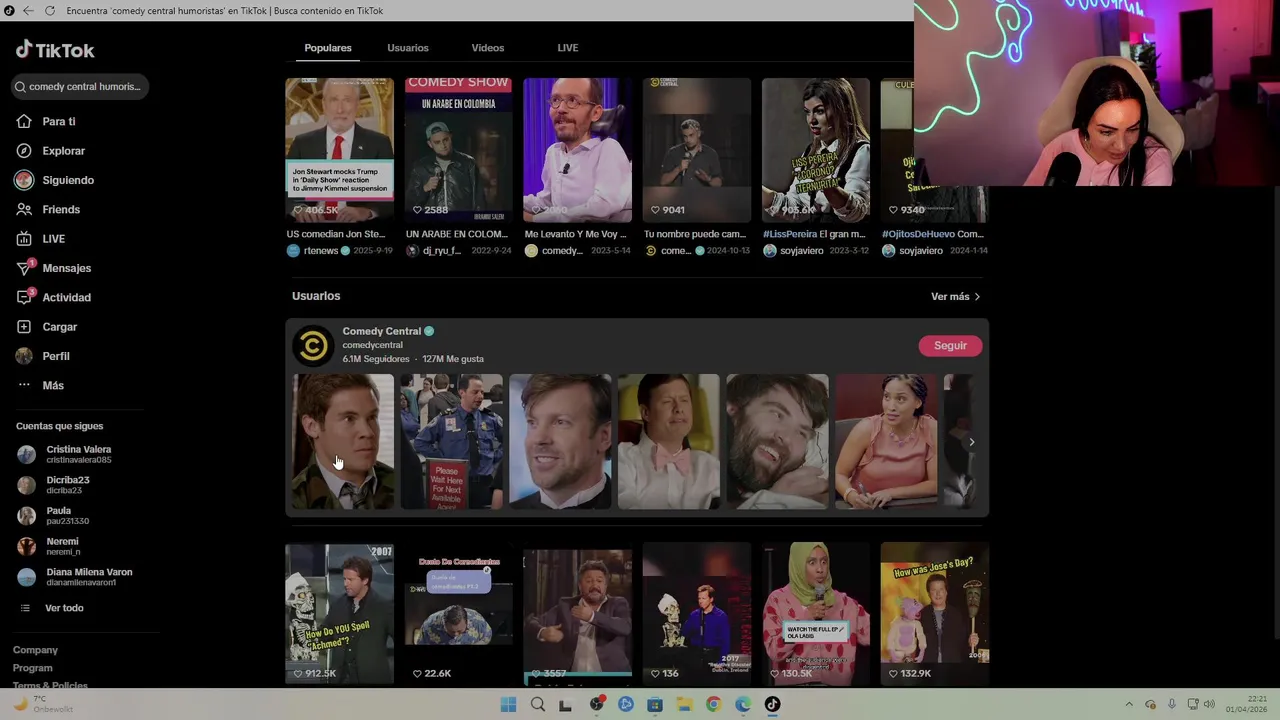Play the How was Jose's Day video
Screen dimensions: 1280x720
[x=935, y=614]
